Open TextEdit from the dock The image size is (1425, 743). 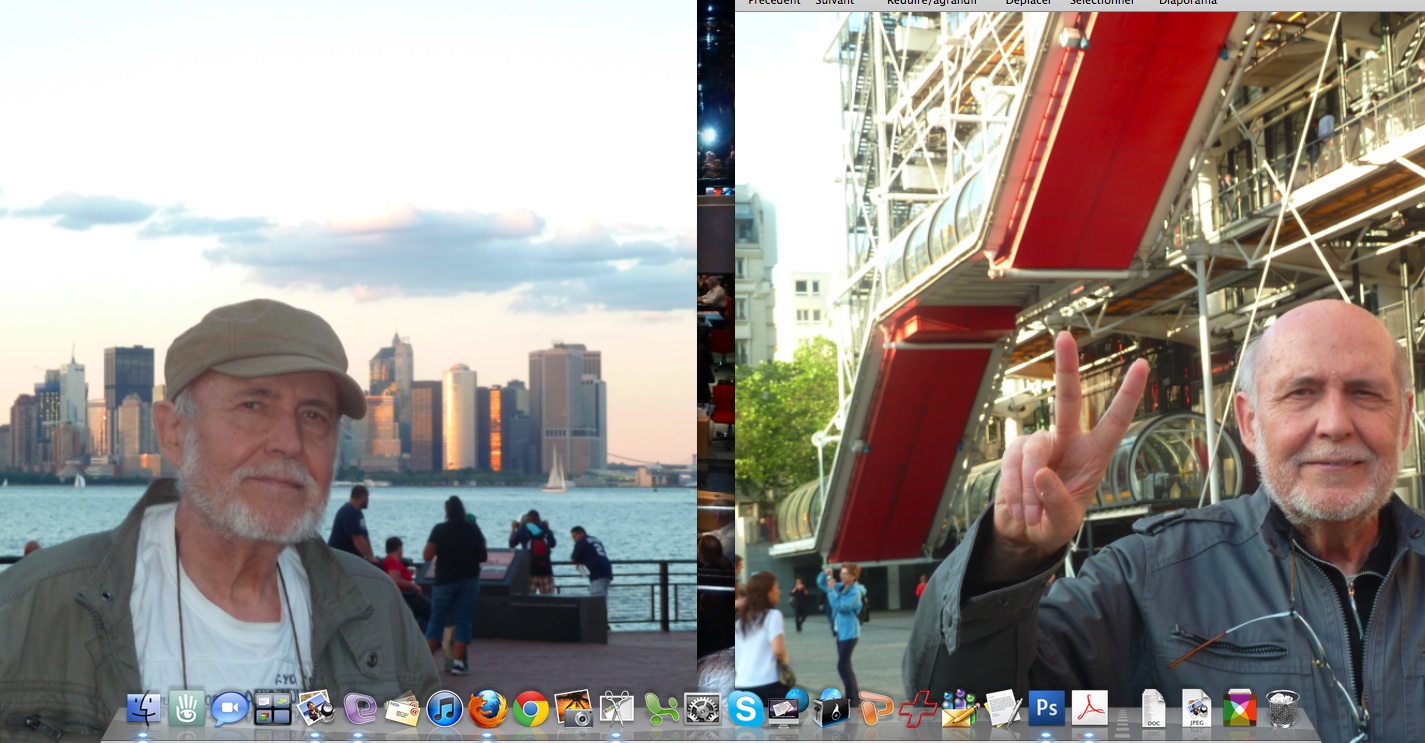tap(1003, 709)
